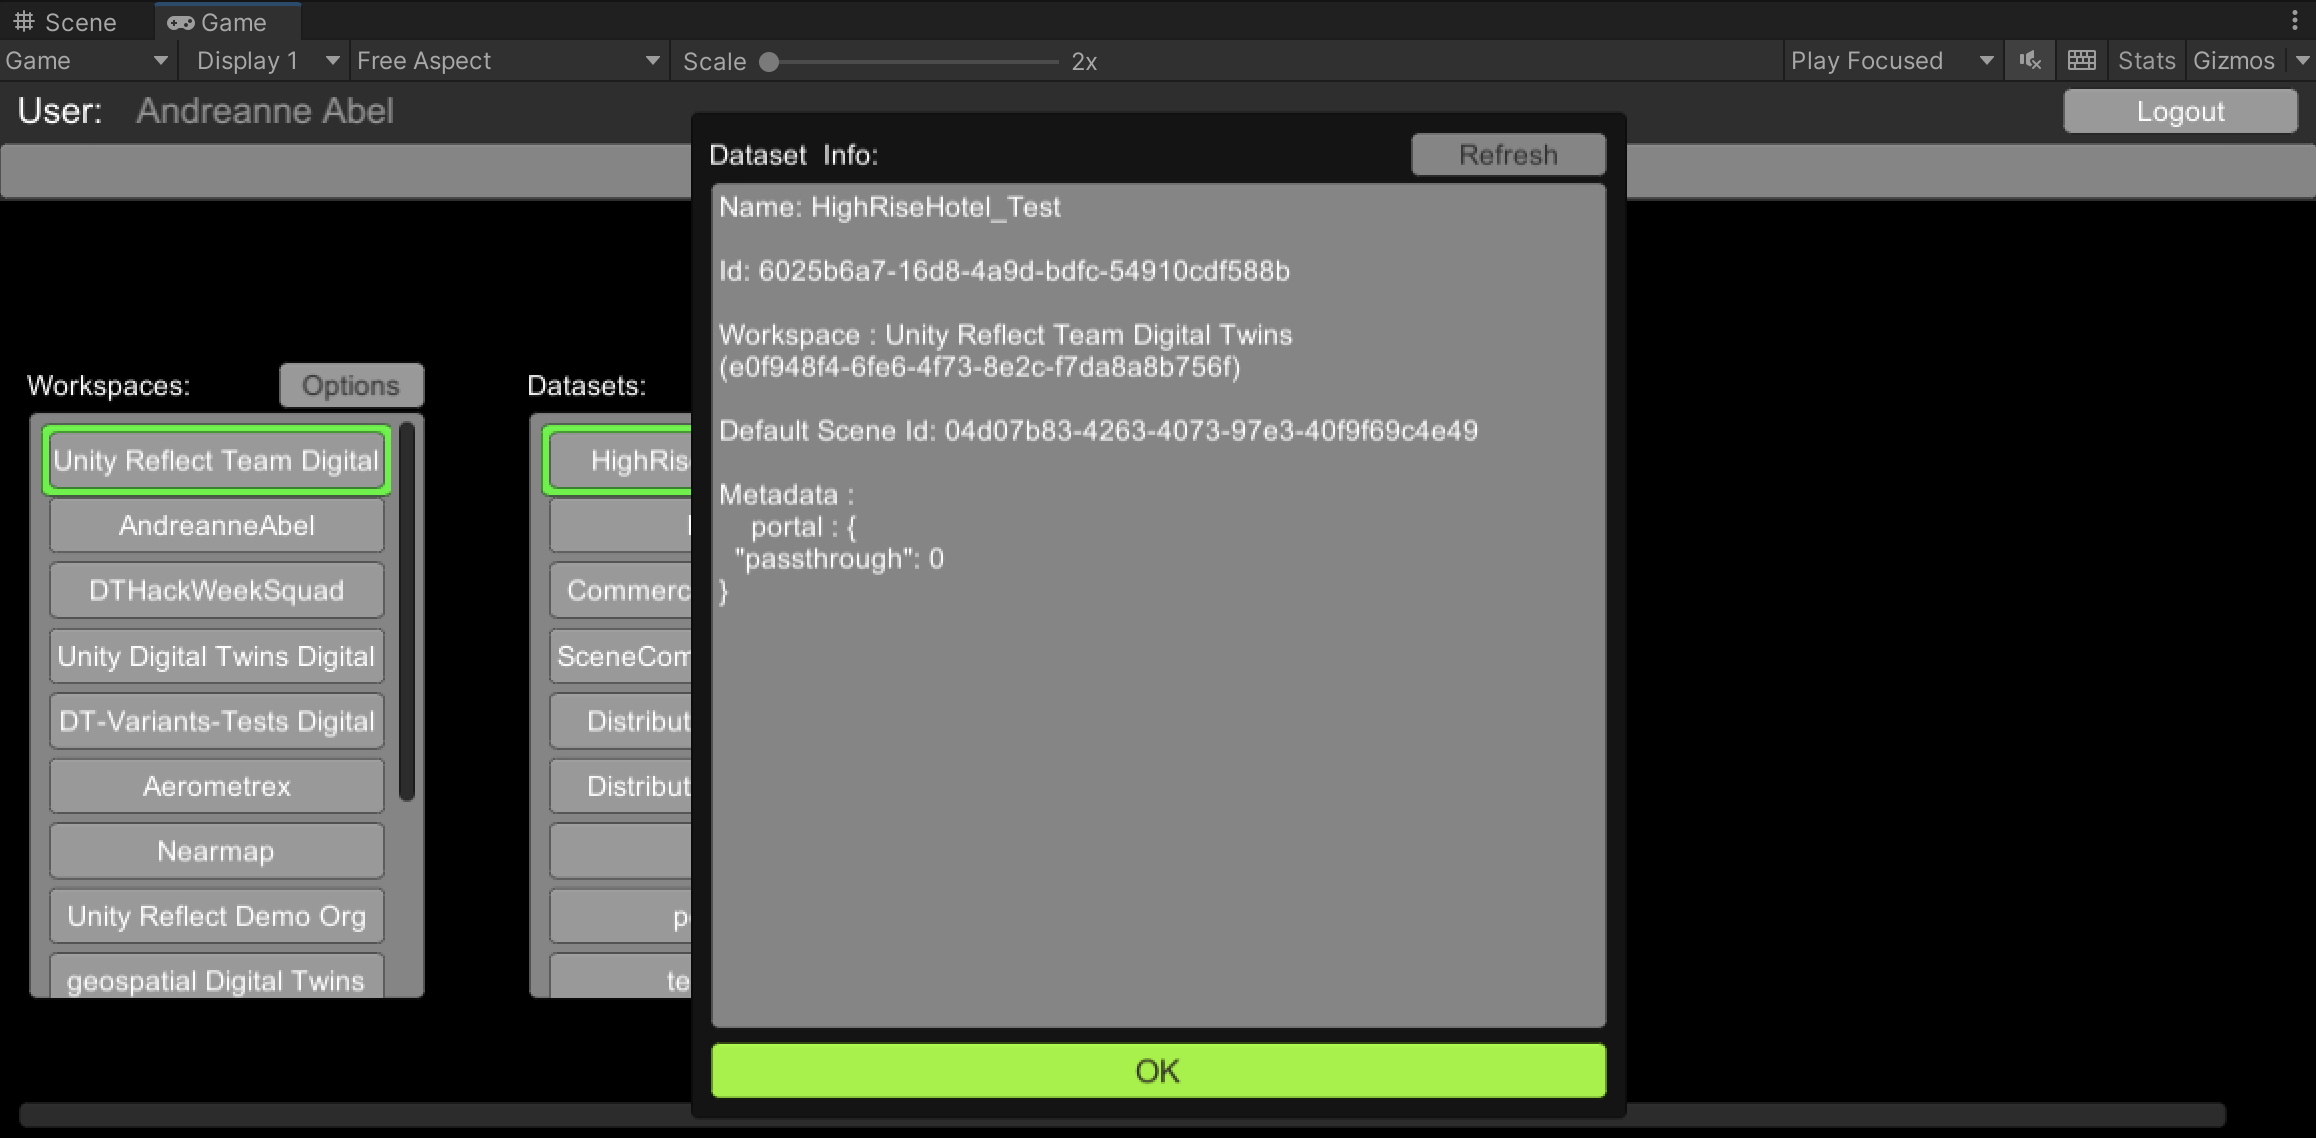Image resolution: width=2316 pixels, height=1138 pixels.
Task: Select the Unity Reflect Team Digital workspace
Action: coord(215,460)
